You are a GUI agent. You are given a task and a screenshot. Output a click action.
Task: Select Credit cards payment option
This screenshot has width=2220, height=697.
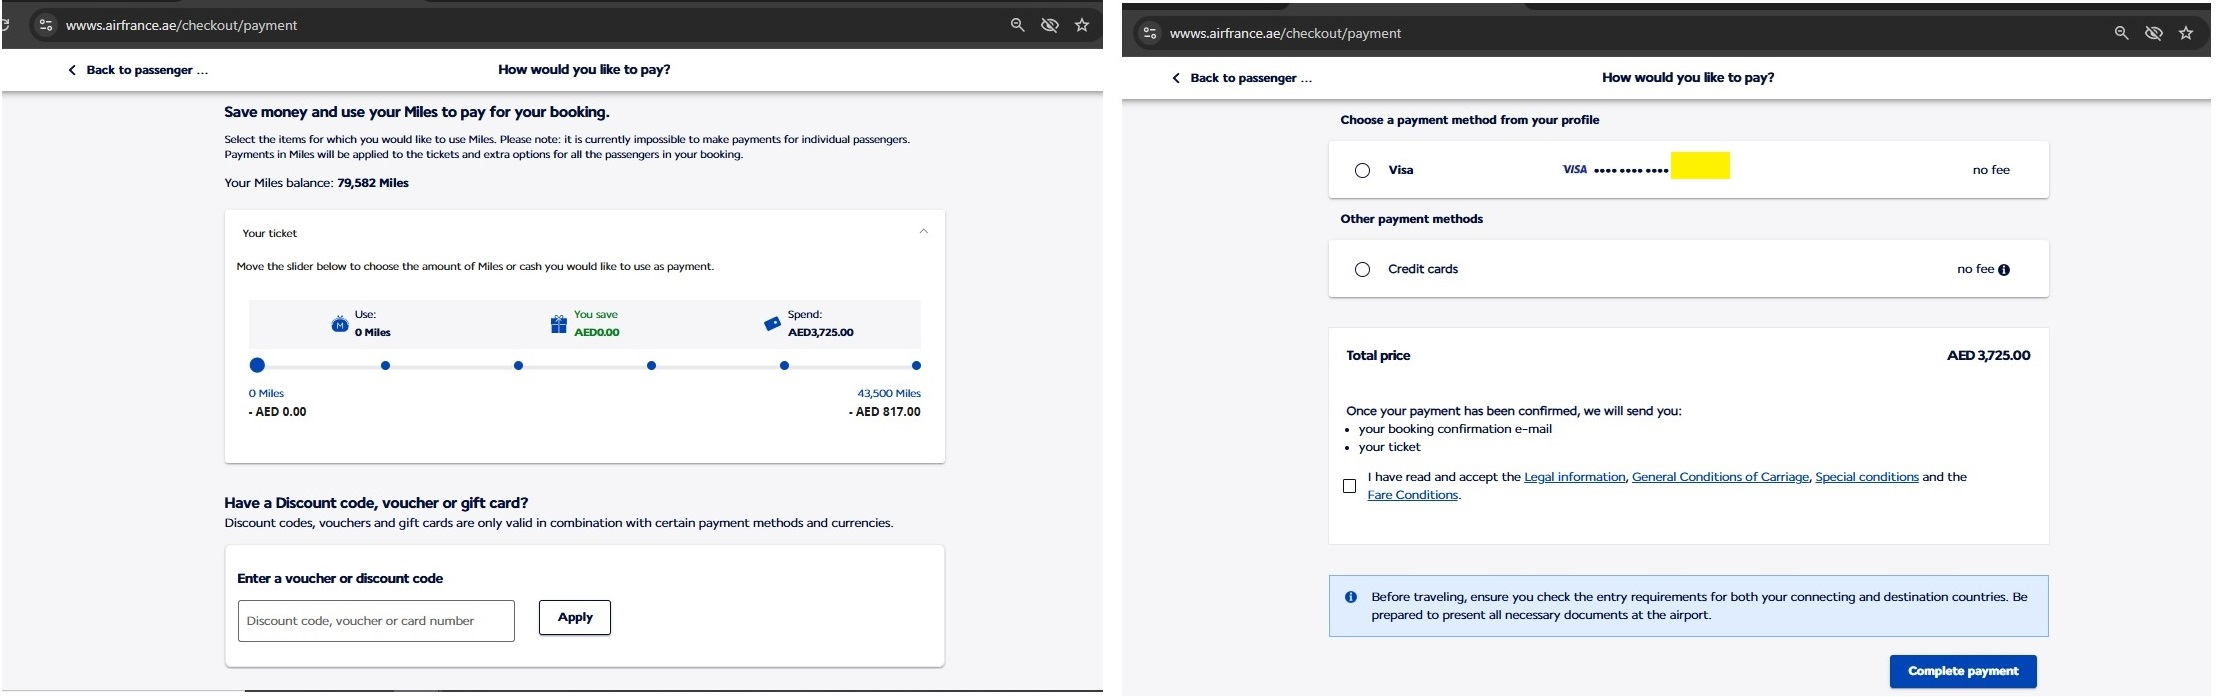(1362, 270)
